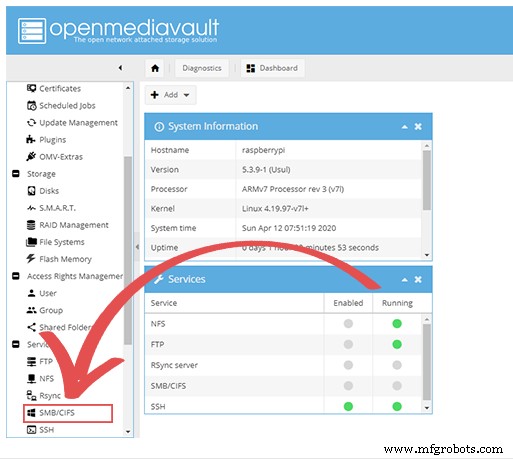Open S.M.A.R.T. in the sidebar
Screen dimensions: 513x459
tap(51, 208)
